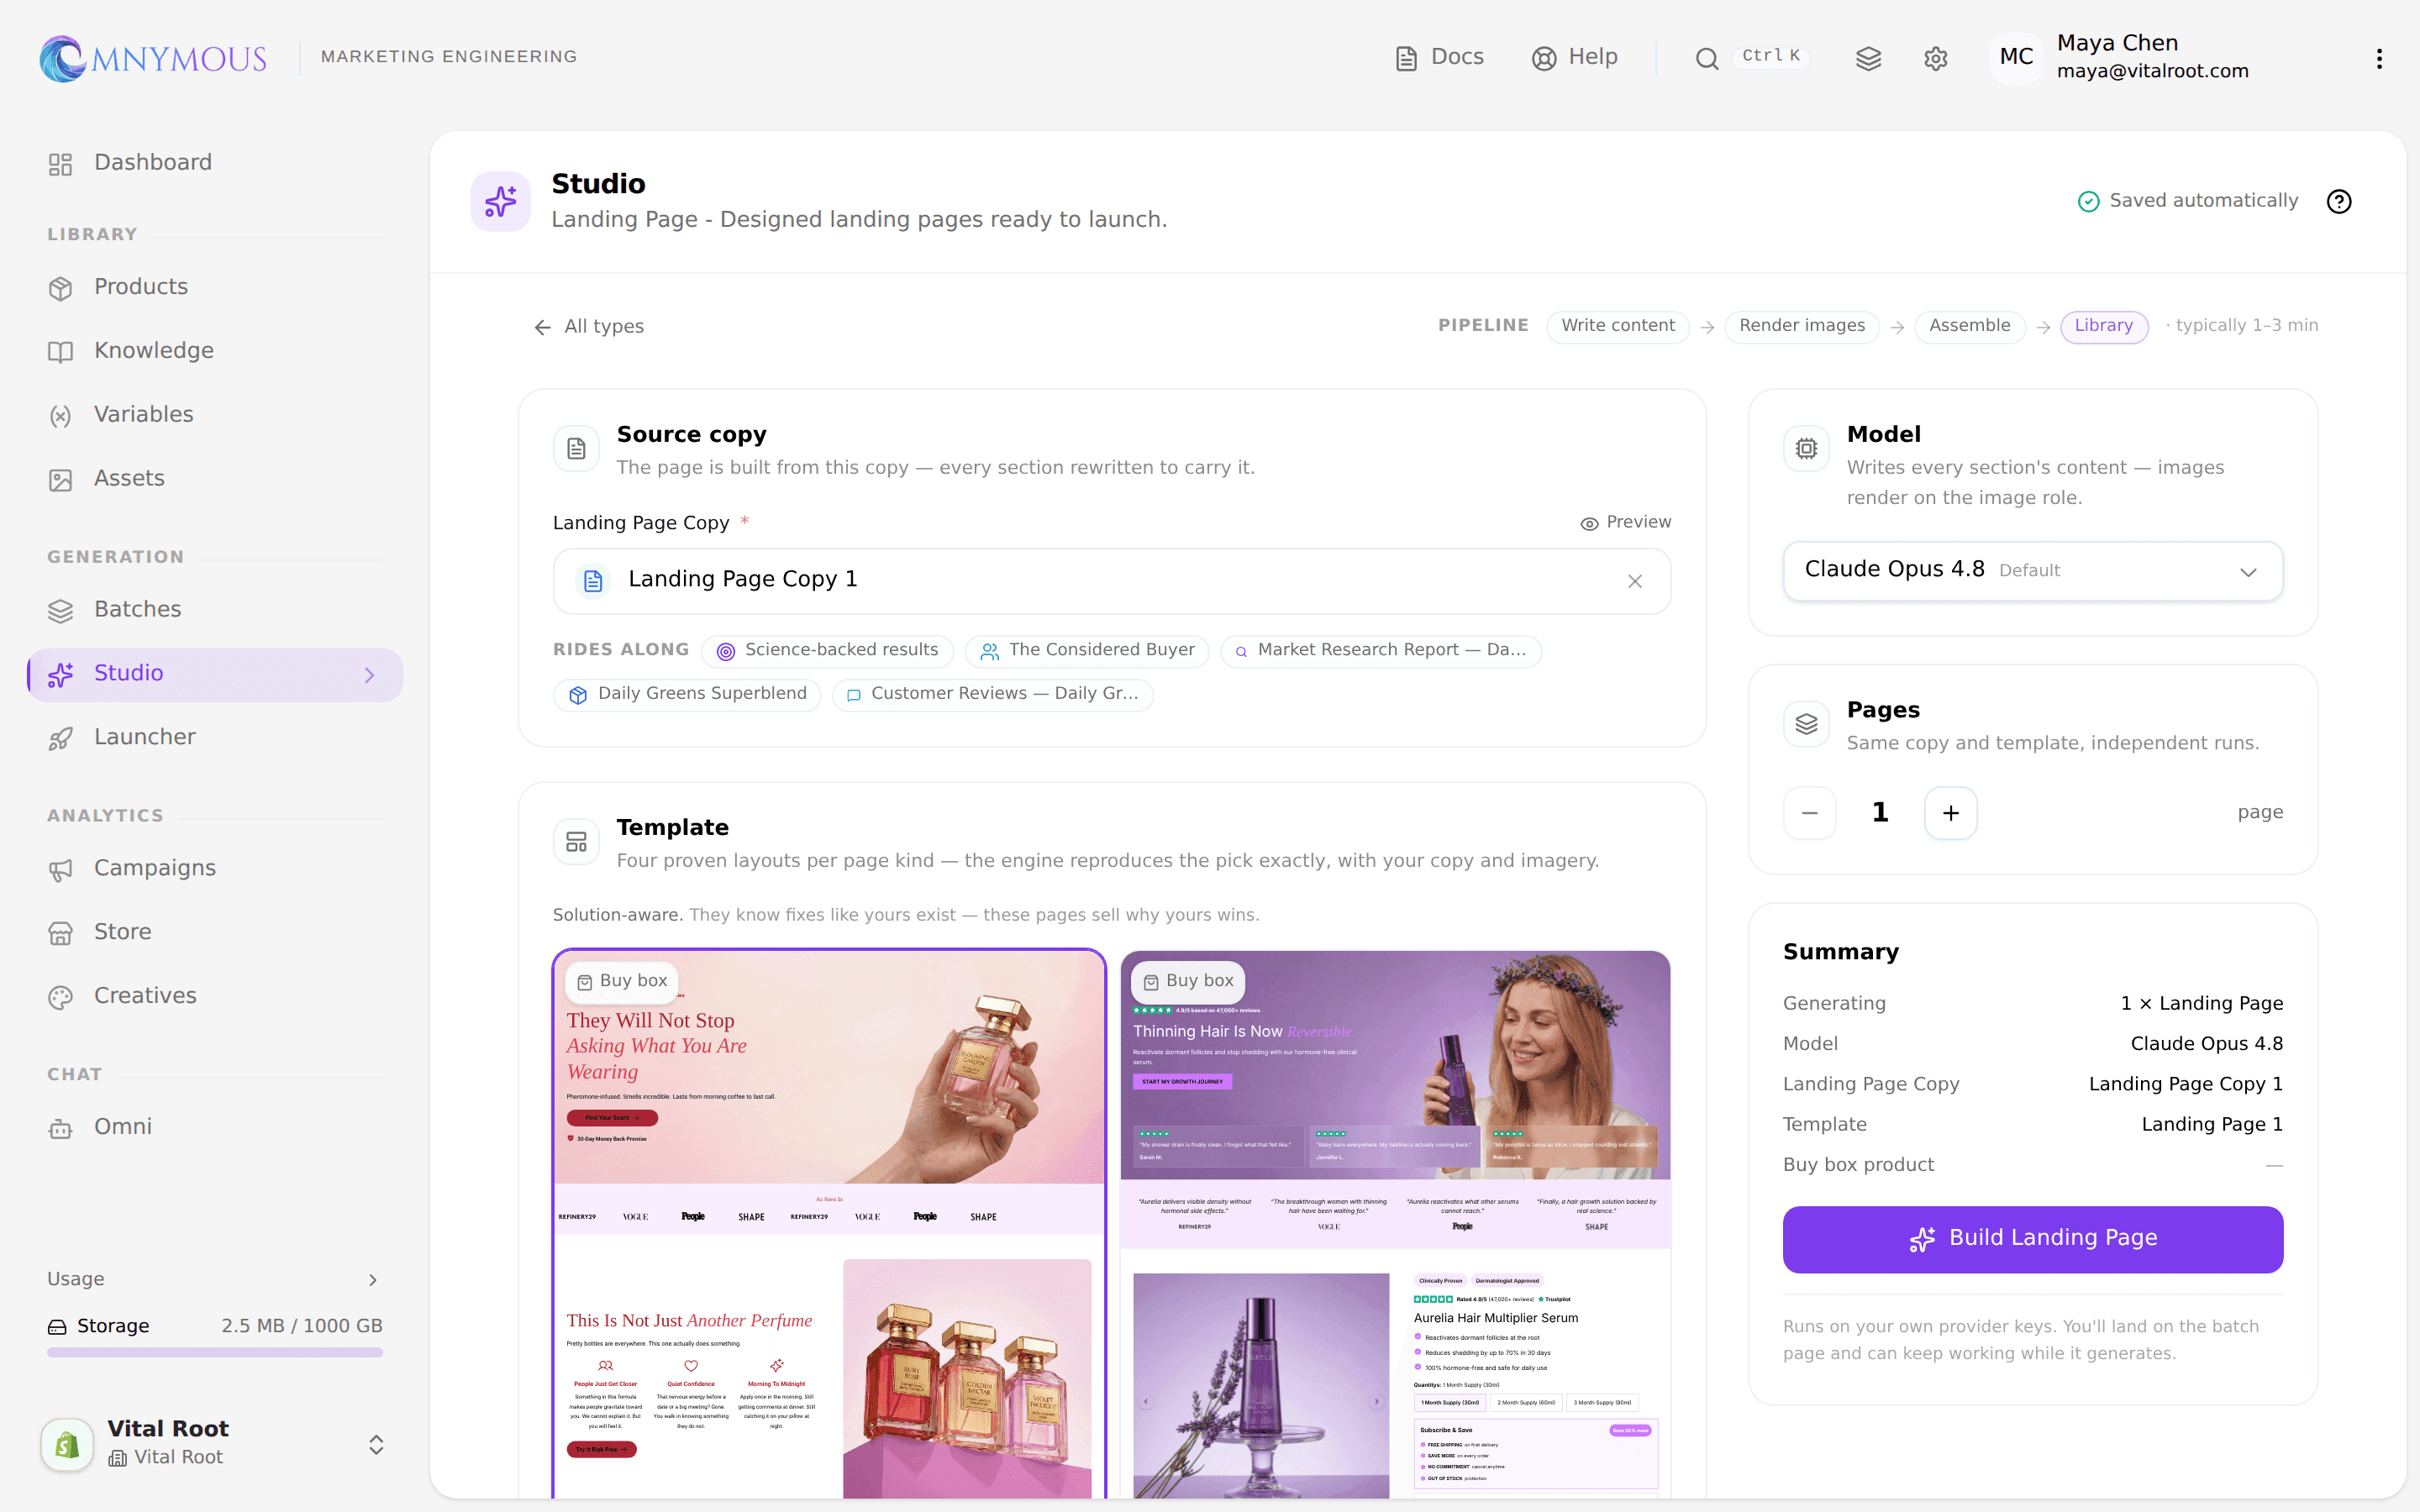The height and width of the screenshot is (1512, 2420).
Task: Click the Products box icon
Action: [61, 288]
